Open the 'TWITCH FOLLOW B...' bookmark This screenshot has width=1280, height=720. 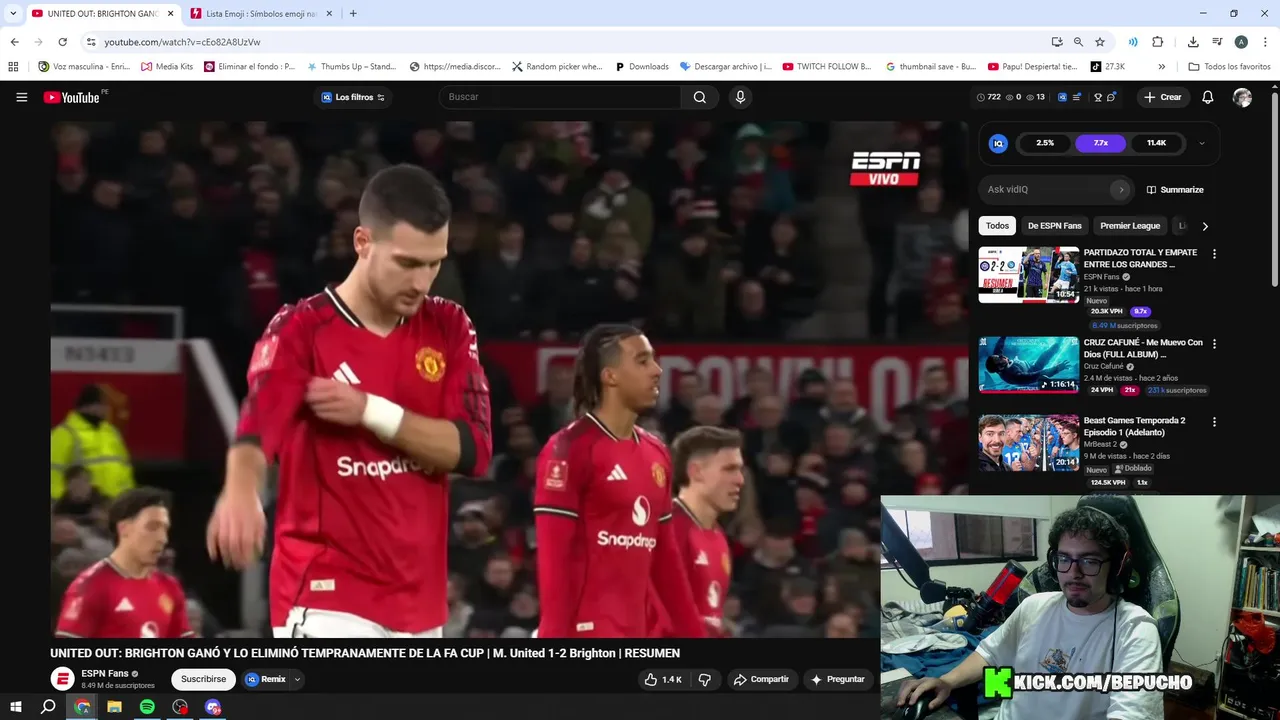(x=827, y=67)
